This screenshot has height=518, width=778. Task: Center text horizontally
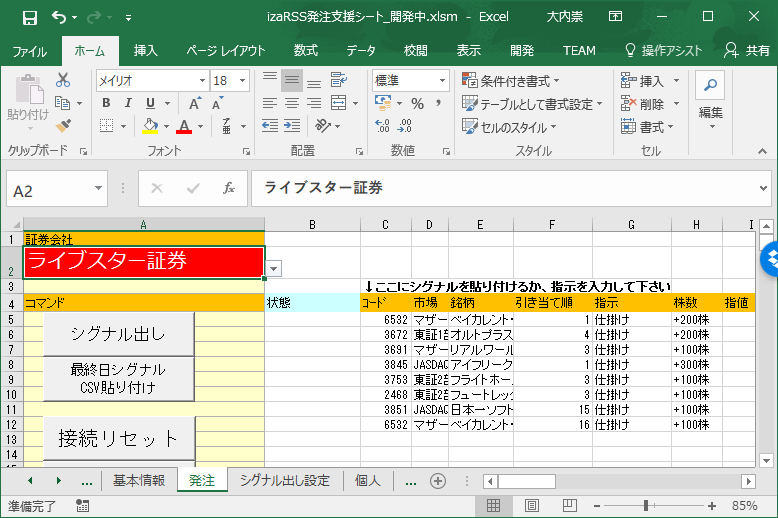pos(292,103)
